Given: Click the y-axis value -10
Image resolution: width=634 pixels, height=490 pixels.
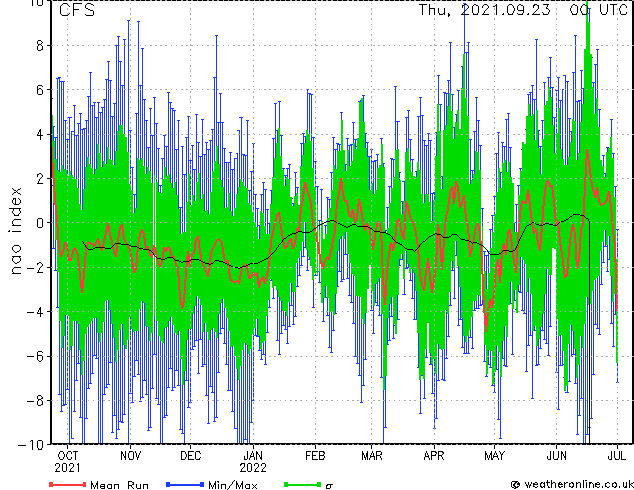Looking at the screenshot, I should point(31,445).
